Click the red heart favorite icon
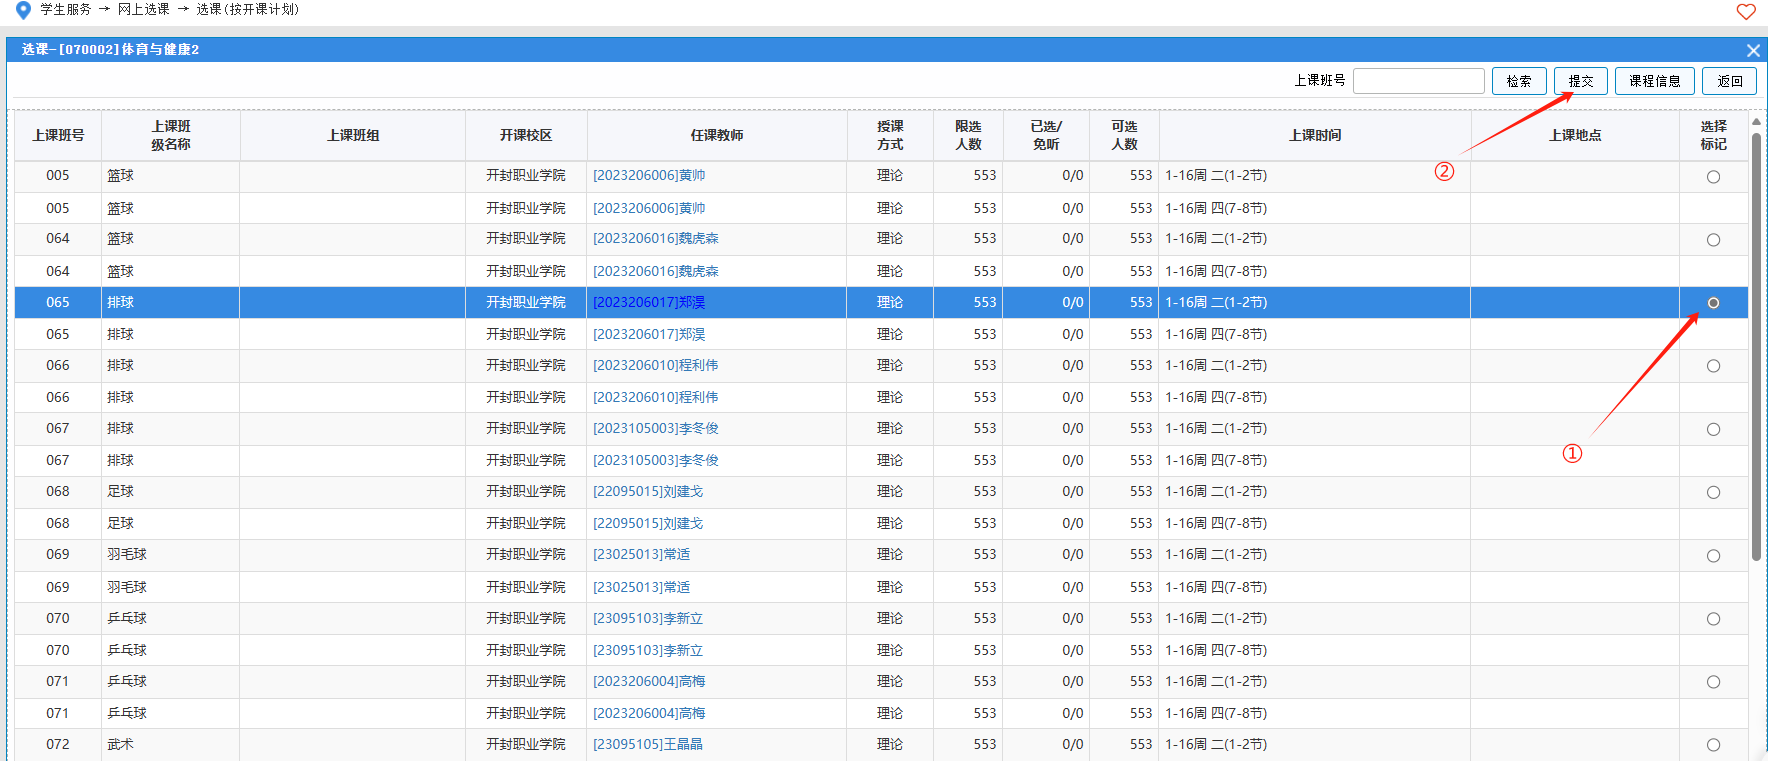Screen dimensions: 1768x761 1746,12
